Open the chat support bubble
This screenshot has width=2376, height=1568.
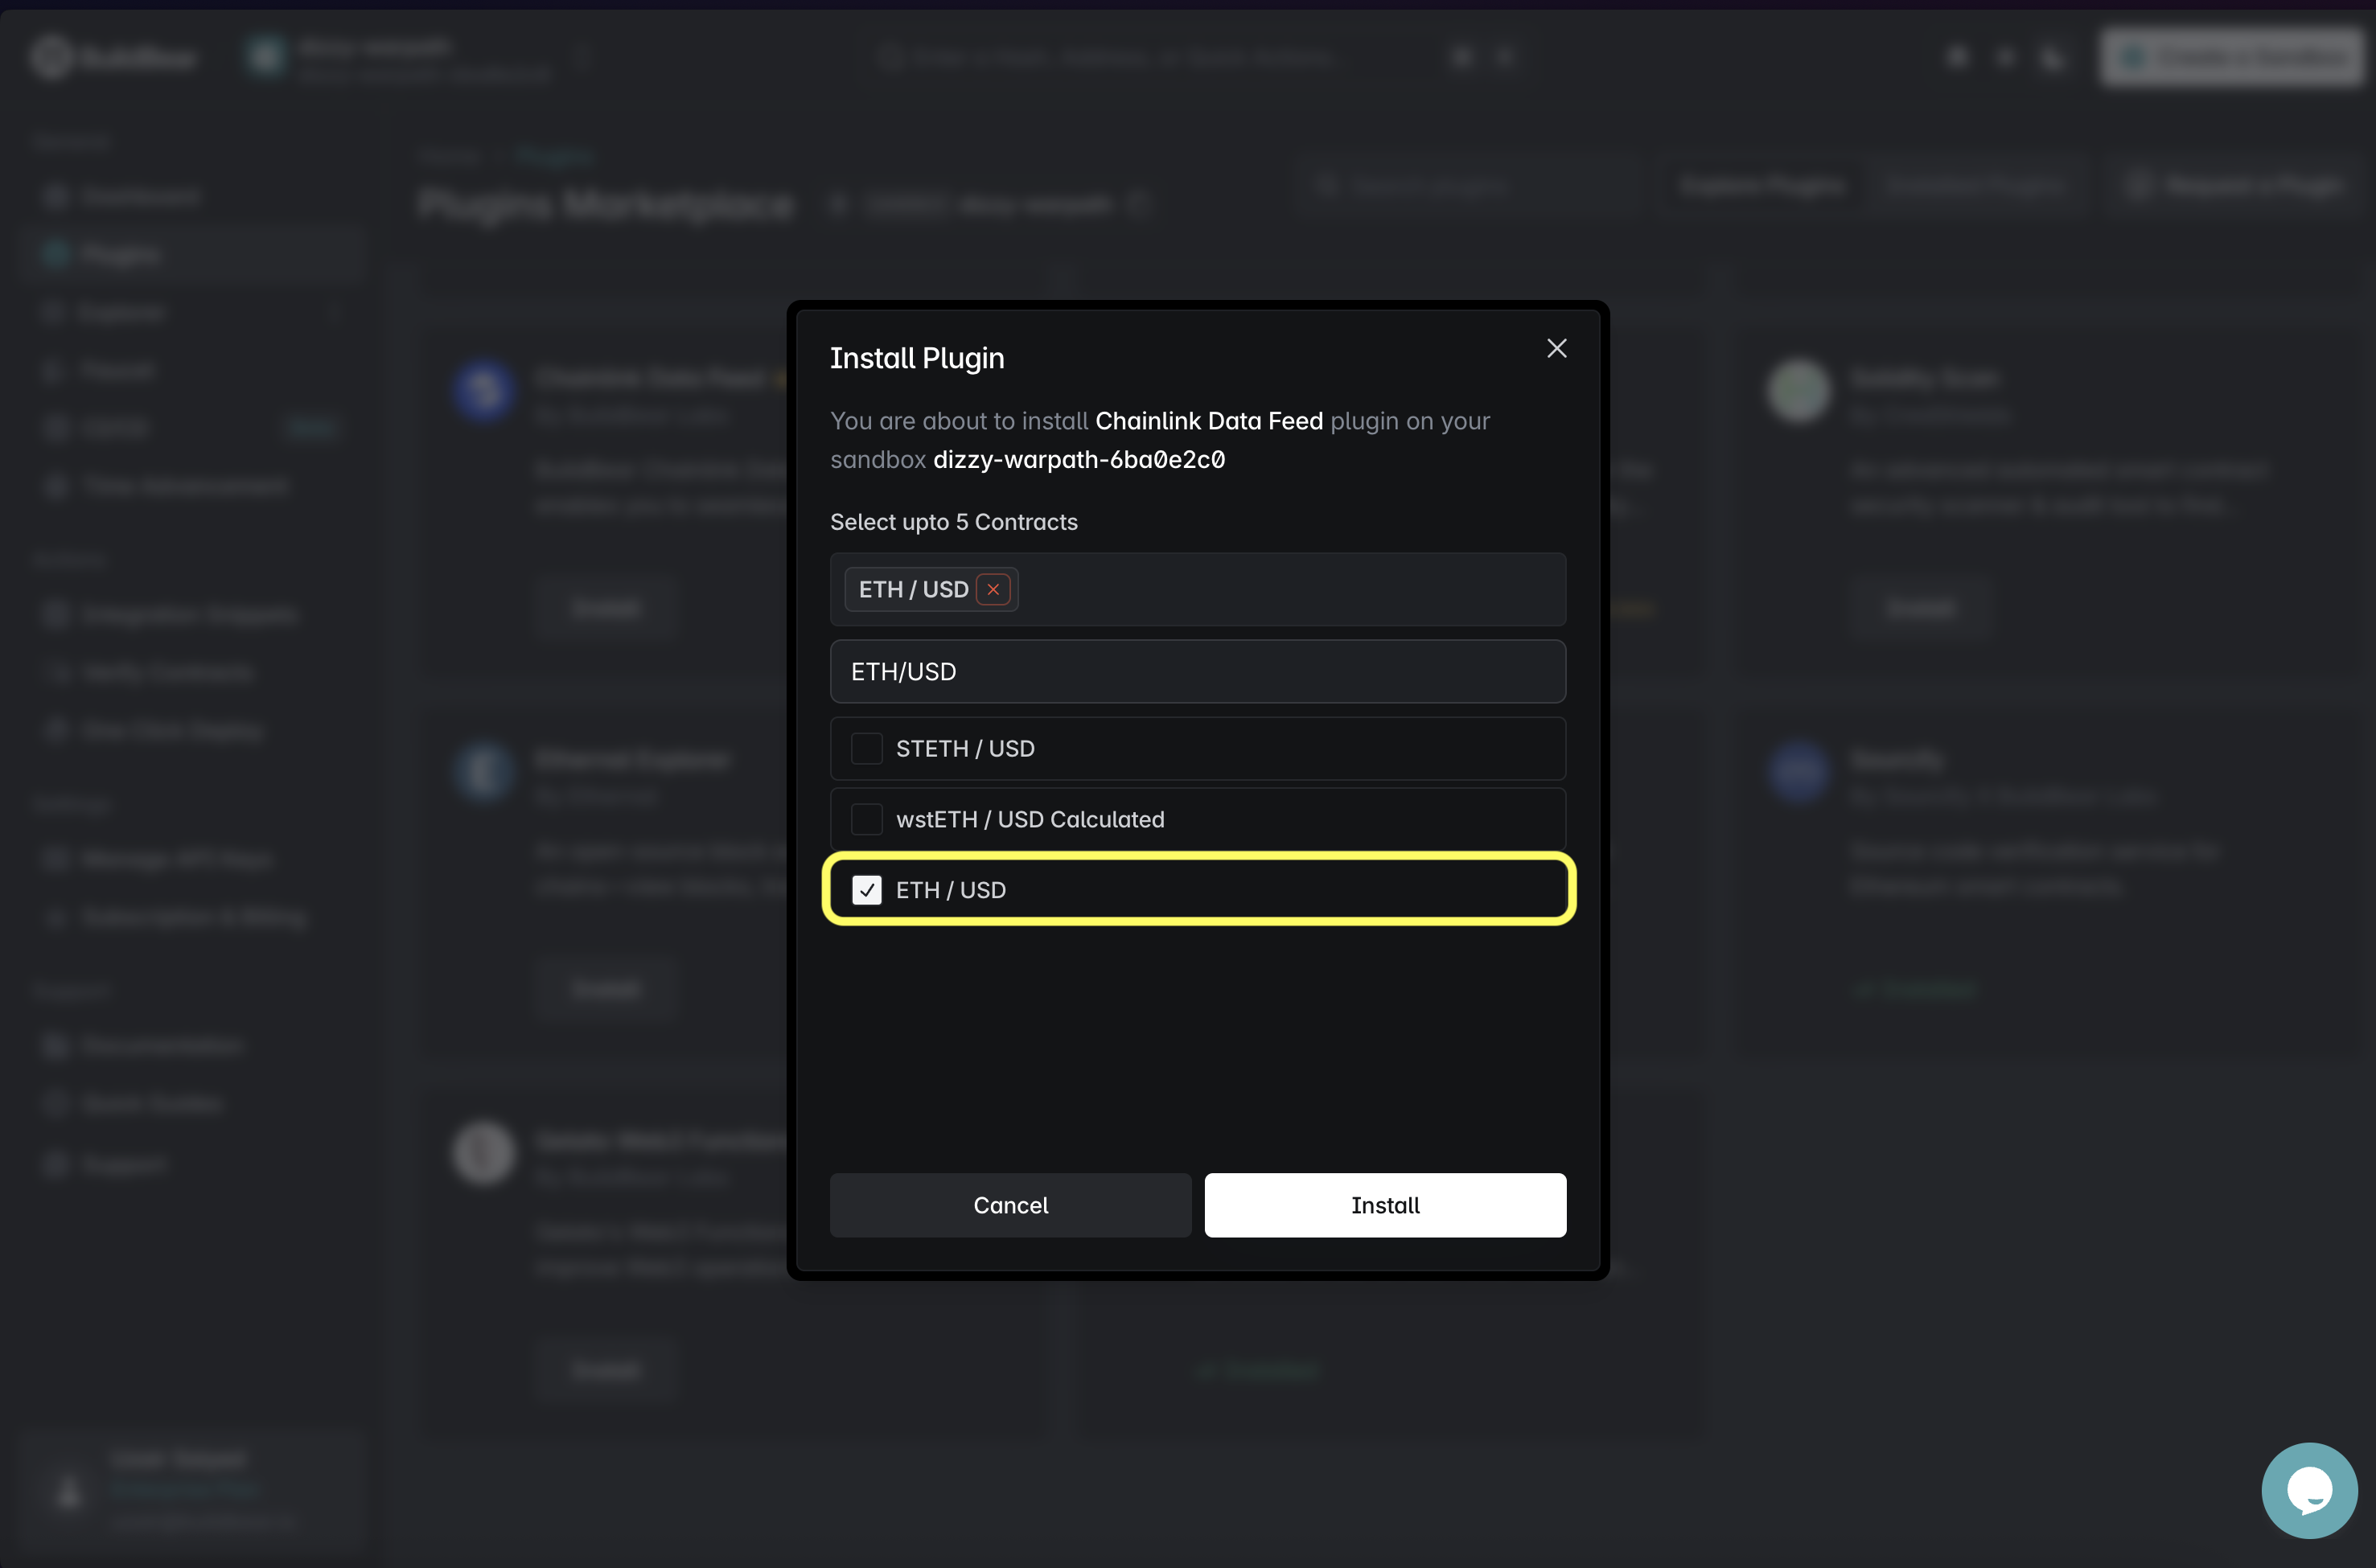coord(2309,1490)
